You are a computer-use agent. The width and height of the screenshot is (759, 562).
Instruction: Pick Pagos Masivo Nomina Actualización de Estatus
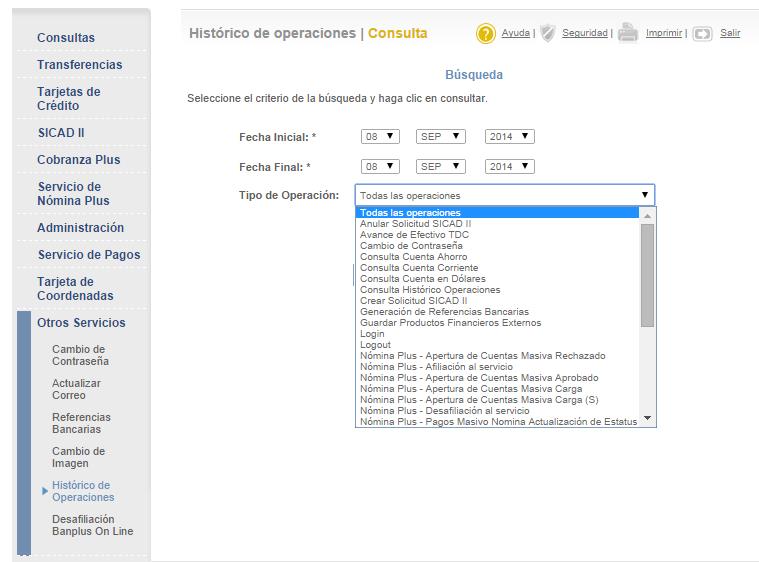tap(497, 422)
